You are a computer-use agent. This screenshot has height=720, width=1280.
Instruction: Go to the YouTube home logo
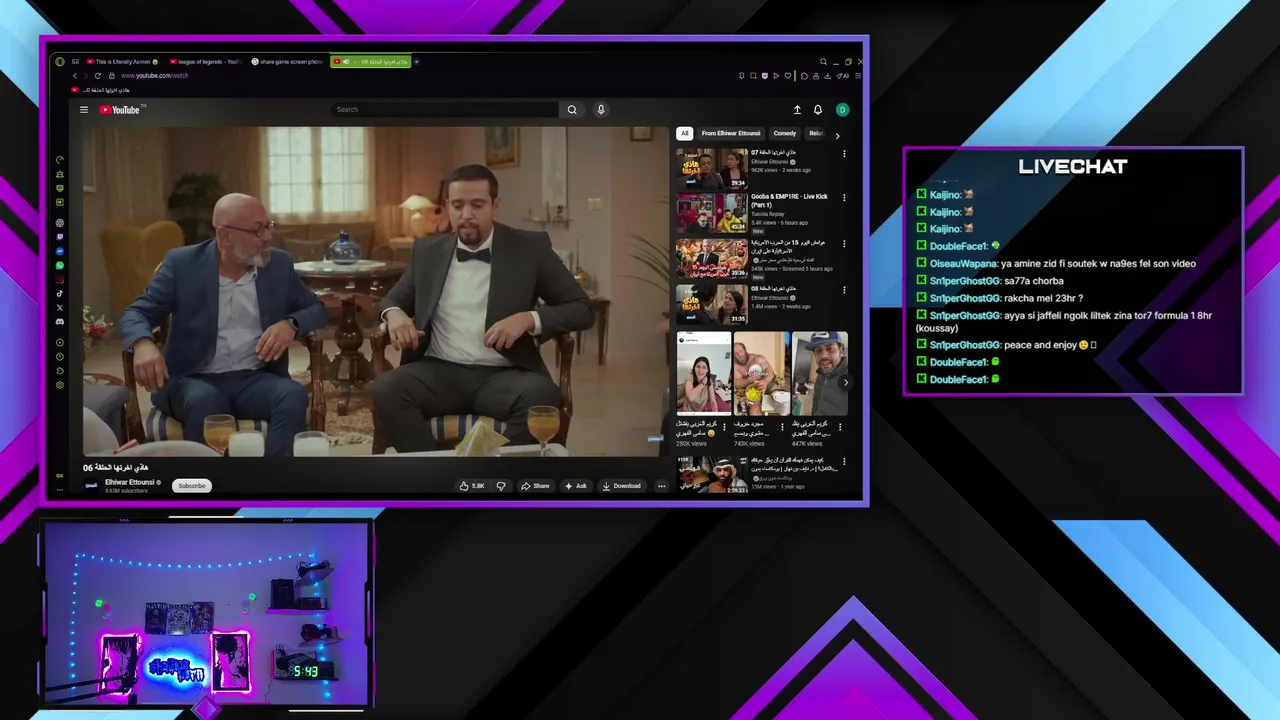click(x=120, y=110)
